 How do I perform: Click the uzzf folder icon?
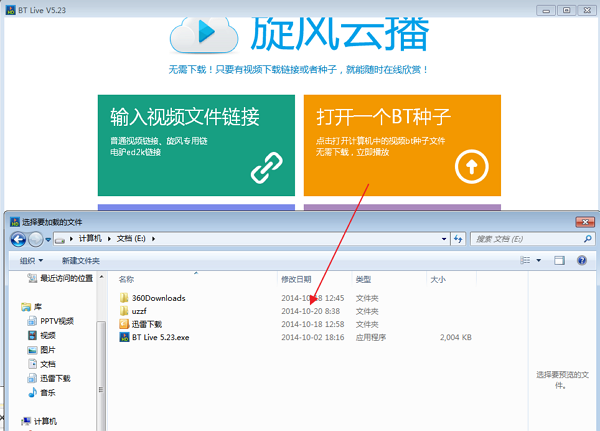(124, 311)
